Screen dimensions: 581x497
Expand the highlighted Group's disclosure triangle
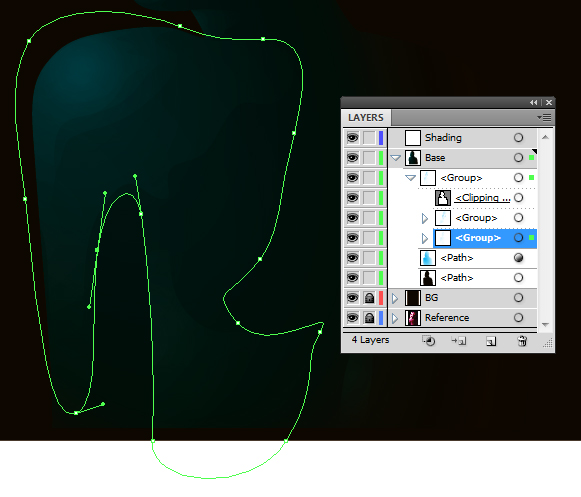(425, 238)
